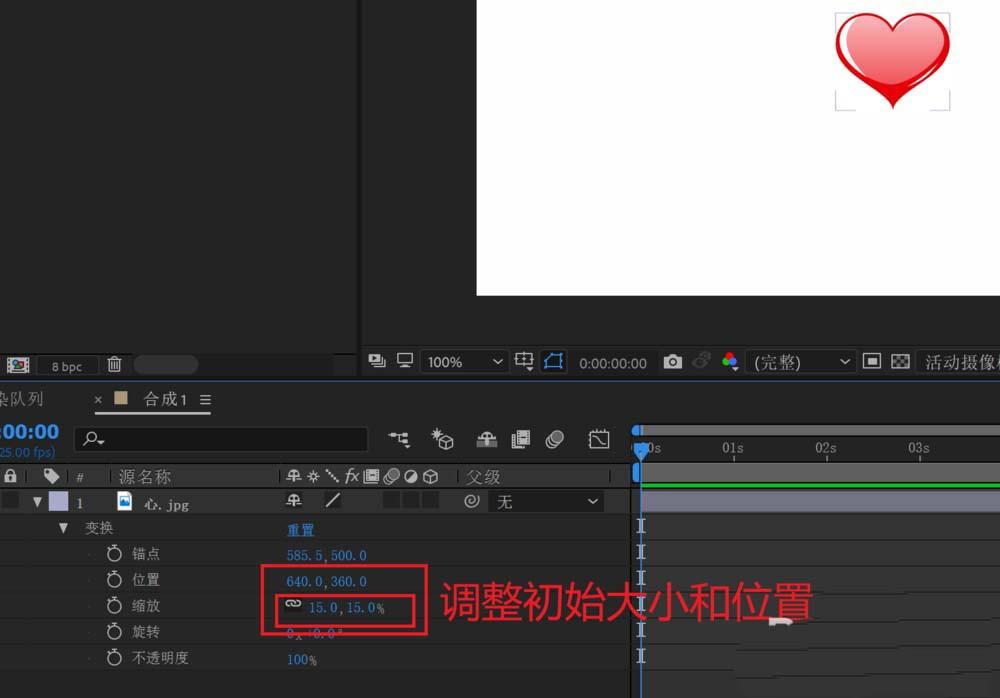Open the Graph Editor icon
The image size is (1000, 698).
click(597, 440)
